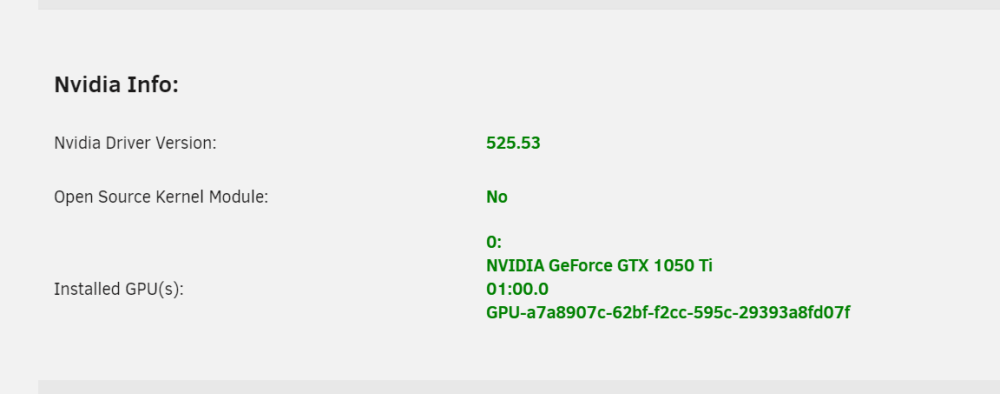This screenshot has width=1000, height=394.
Task: Click the word Kernel in the module label
Action: click(180, 197)
